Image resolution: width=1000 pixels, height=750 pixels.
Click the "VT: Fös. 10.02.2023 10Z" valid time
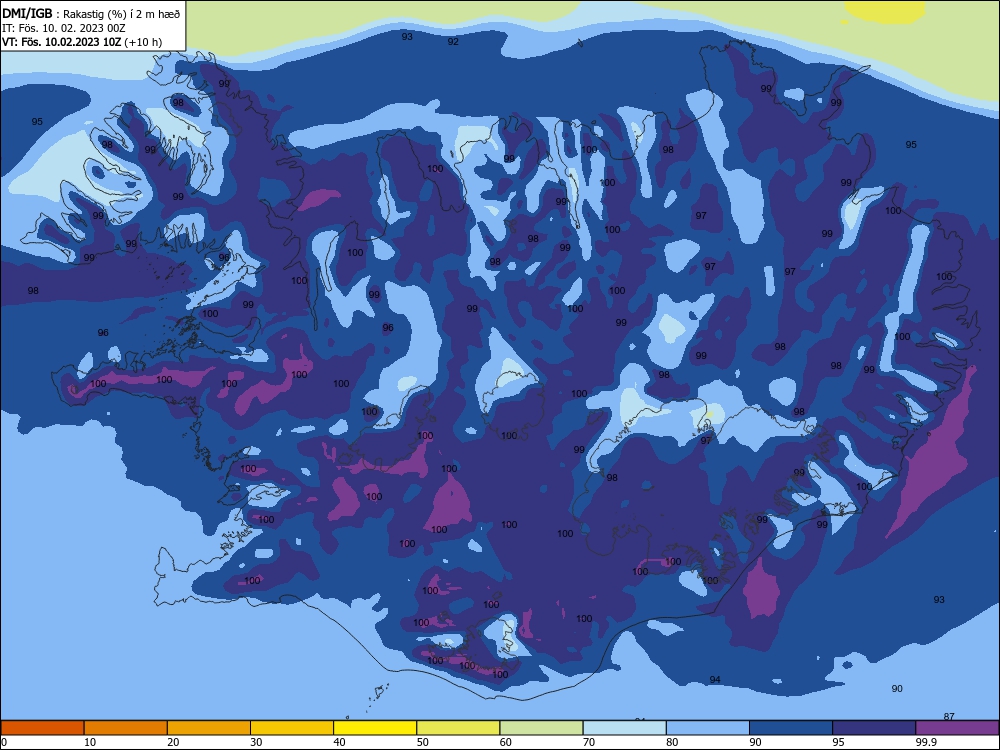click(61, 42)
